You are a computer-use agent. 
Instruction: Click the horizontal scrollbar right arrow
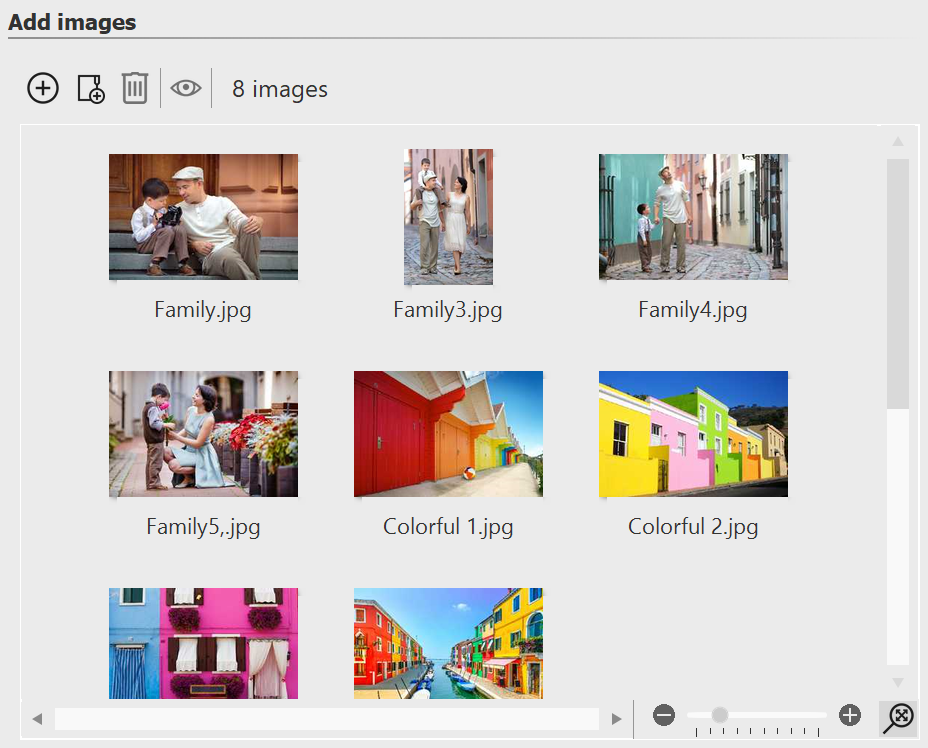coord(617,719)
